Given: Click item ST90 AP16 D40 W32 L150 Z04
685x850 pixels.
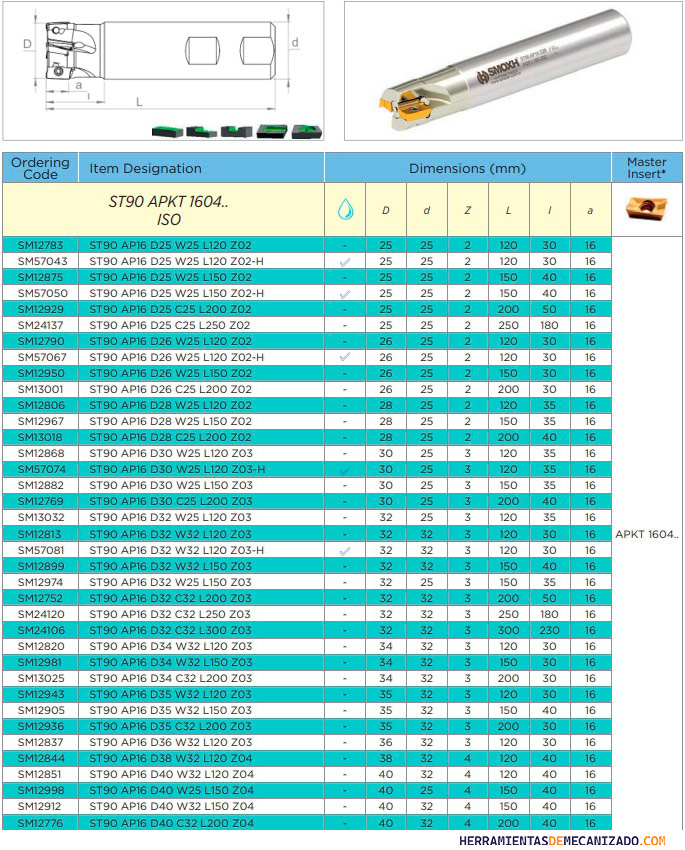Looking at the screenshot, I should (172, 806).
